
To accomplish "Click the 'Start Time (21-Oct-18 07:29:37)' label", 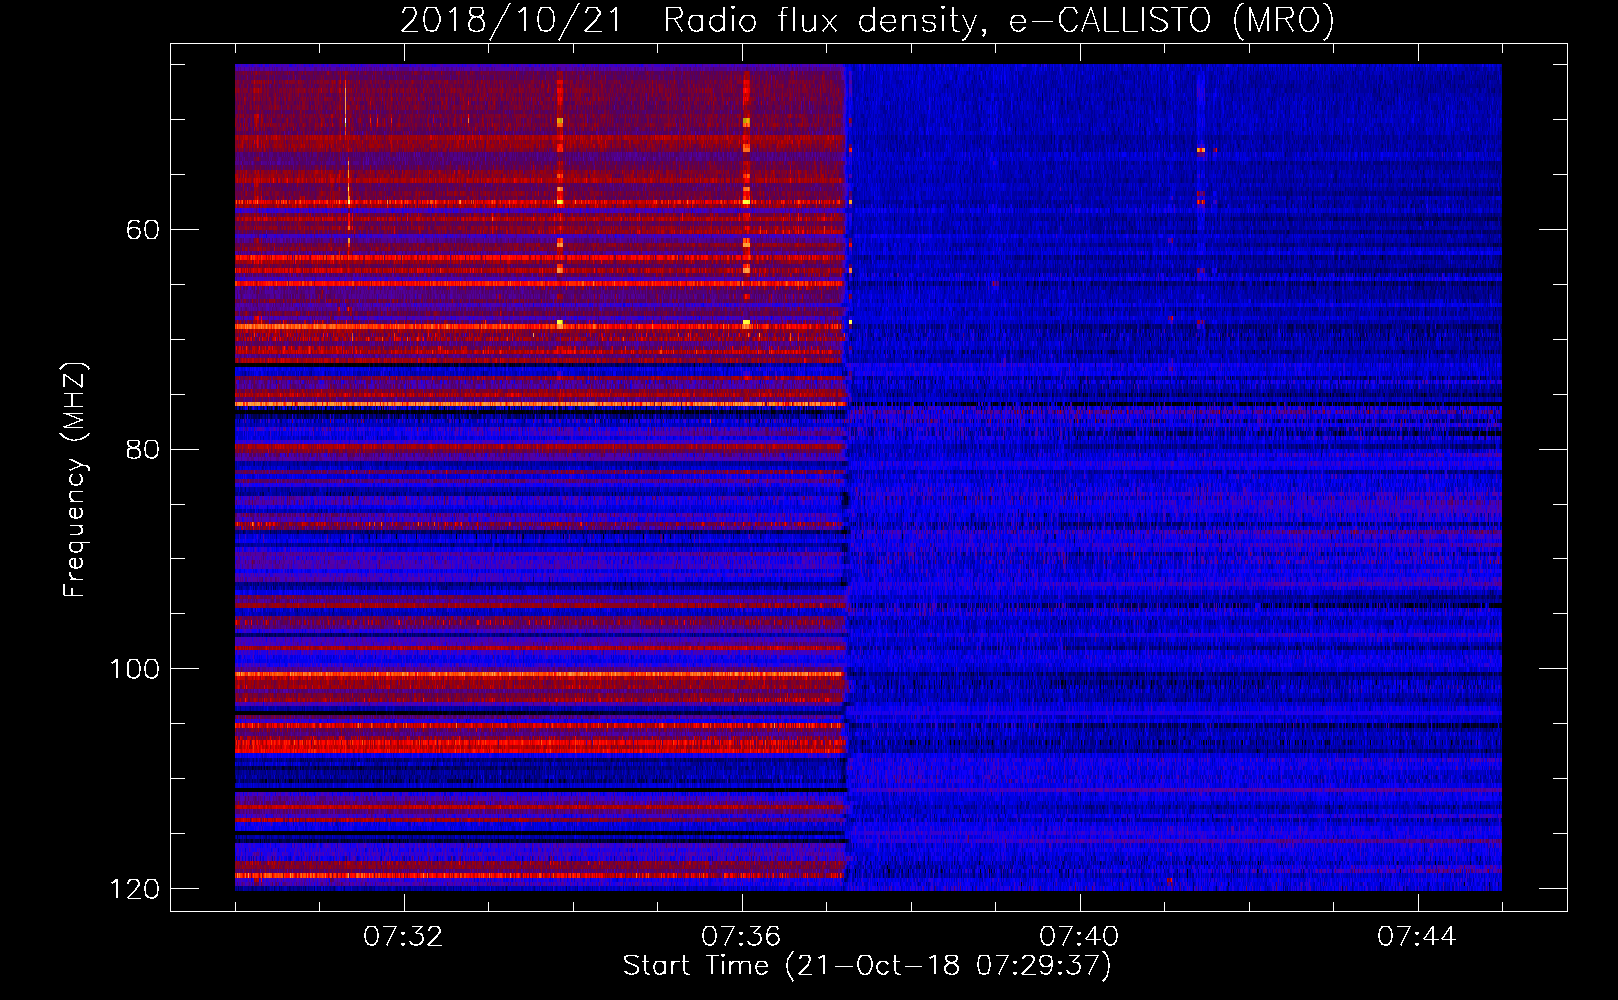I will (867, 965).
